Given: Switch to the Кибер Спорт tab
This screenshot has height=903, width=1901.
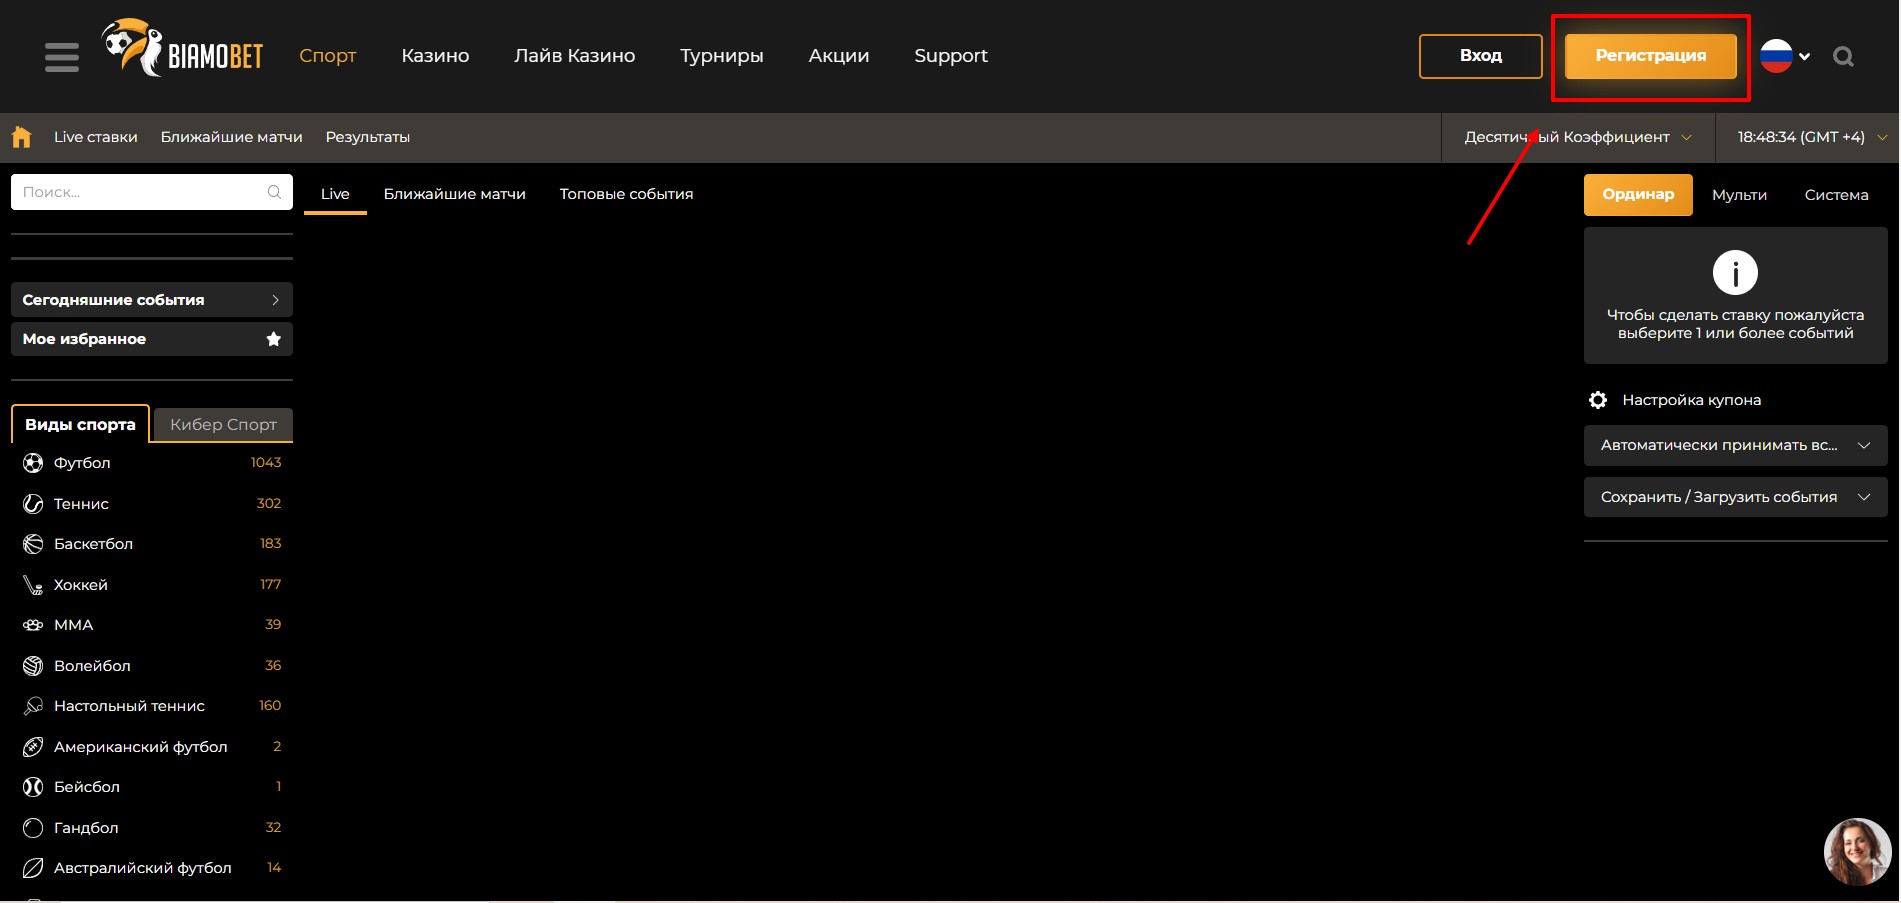Looking at the screenshot, I should (x=223, y=424).
